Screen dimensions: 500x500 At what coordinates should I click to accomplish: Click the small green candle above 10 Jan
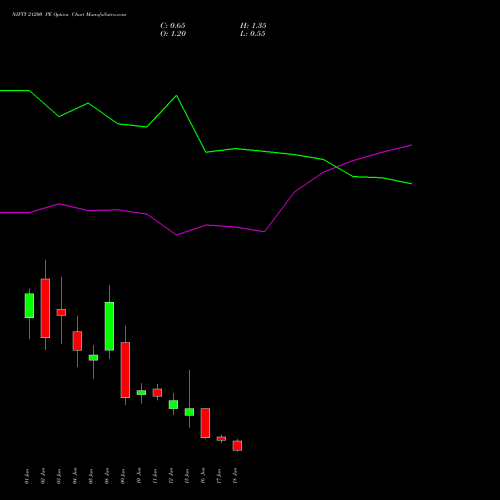[x=141, y=393]
